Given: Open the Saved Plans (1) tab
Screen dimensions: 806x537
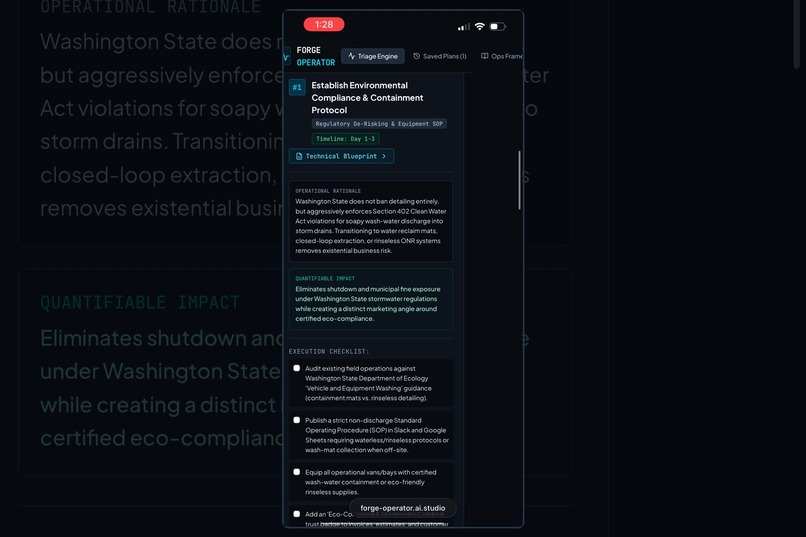Looking at the screenshot, I should pos(440,56).
